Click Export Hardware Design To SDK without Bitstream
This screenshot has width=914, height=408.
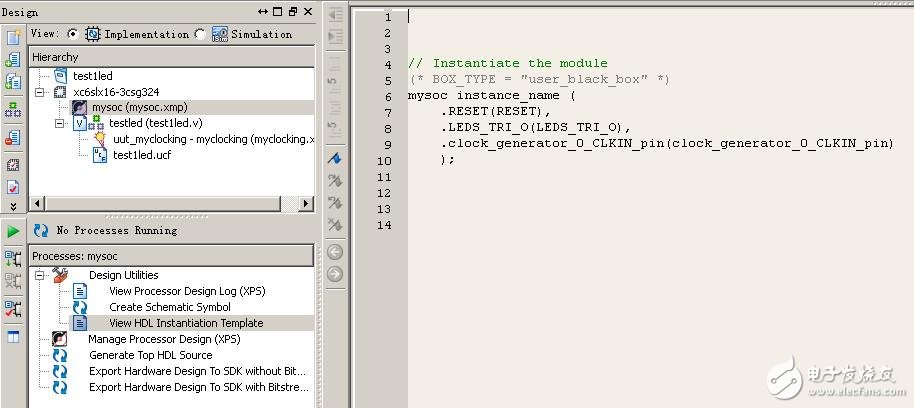(x=198, y=371)
